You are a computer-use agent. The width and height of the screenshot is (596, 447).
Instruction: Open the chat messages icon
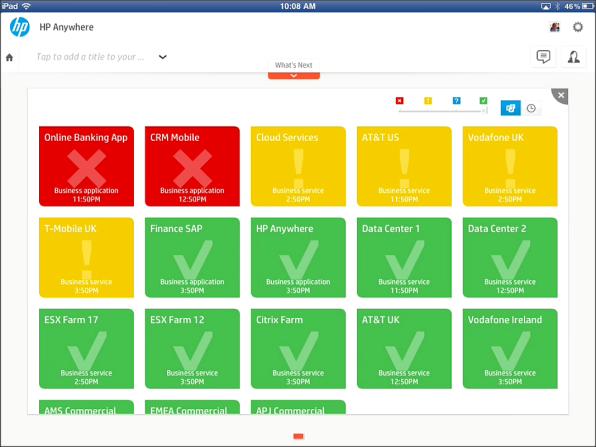(543, 57)
